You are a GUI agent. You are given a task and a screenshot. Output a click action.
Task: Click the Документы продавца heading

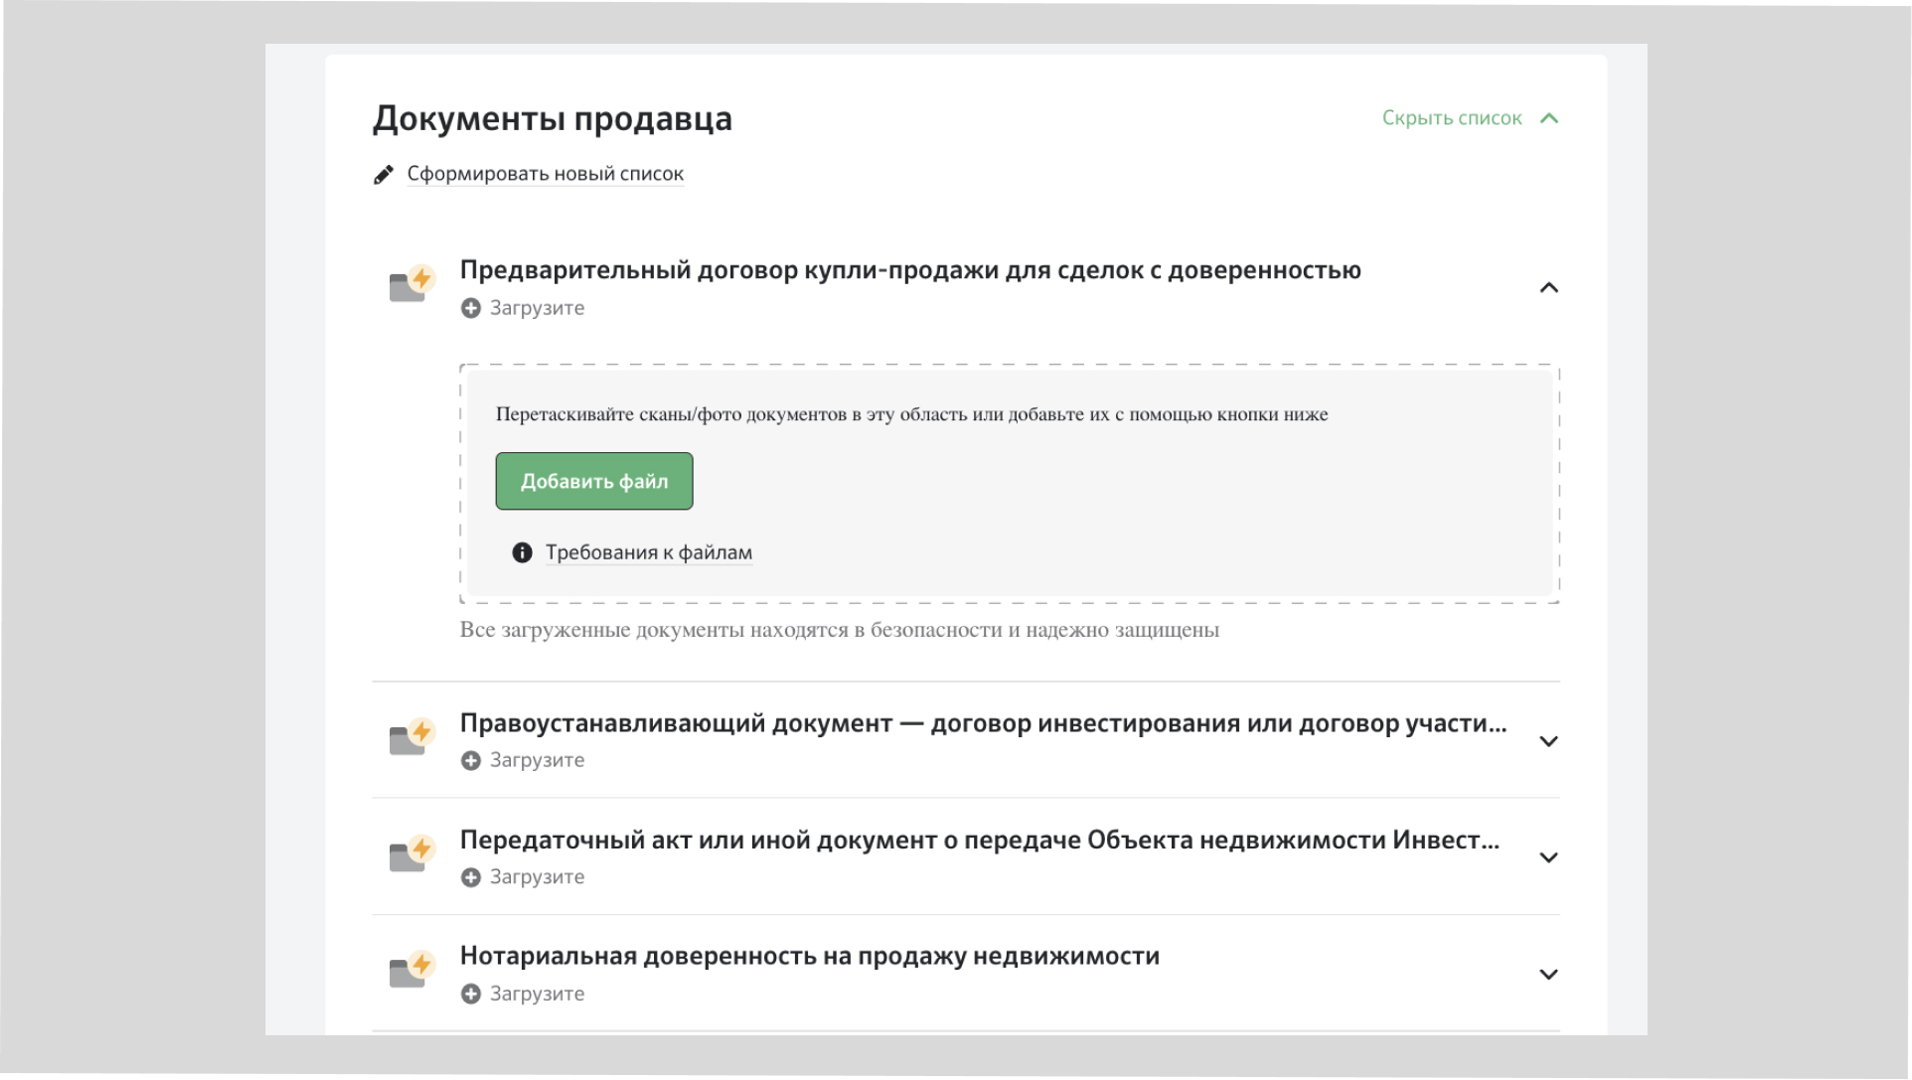(552, 119)
